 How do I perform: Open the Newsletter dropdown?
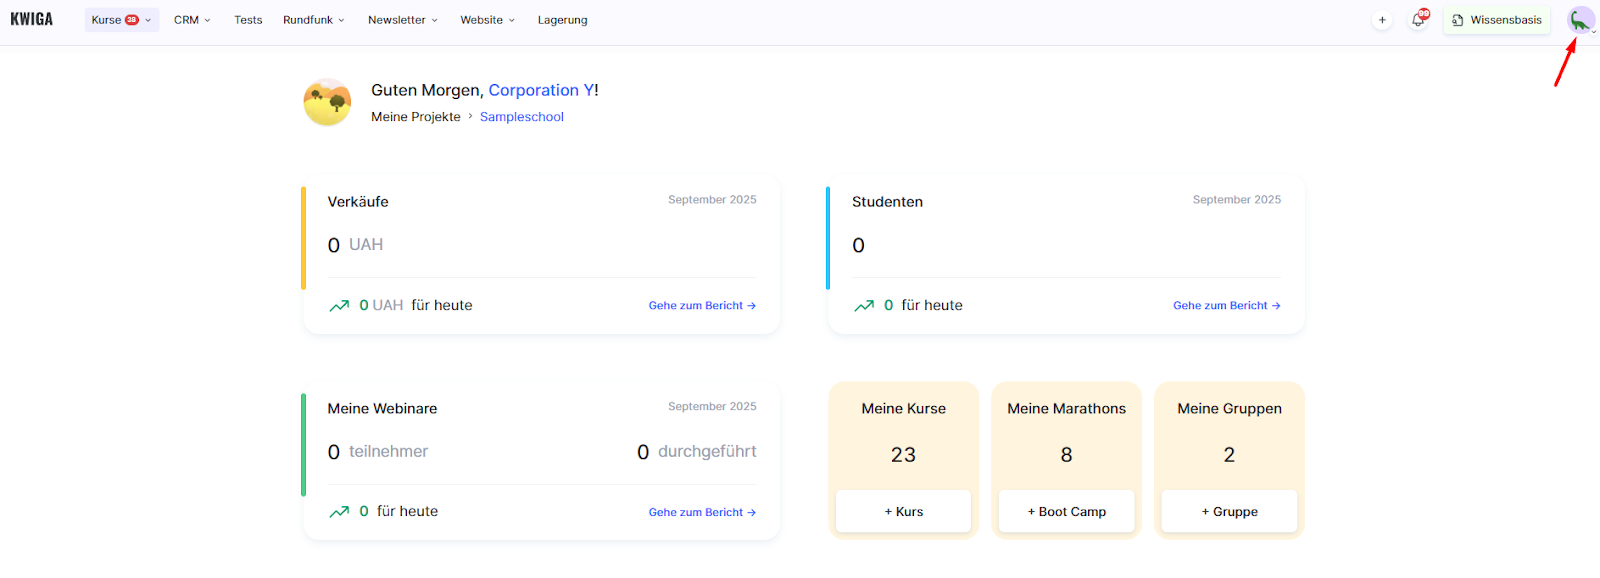click(x=402, y=20)
